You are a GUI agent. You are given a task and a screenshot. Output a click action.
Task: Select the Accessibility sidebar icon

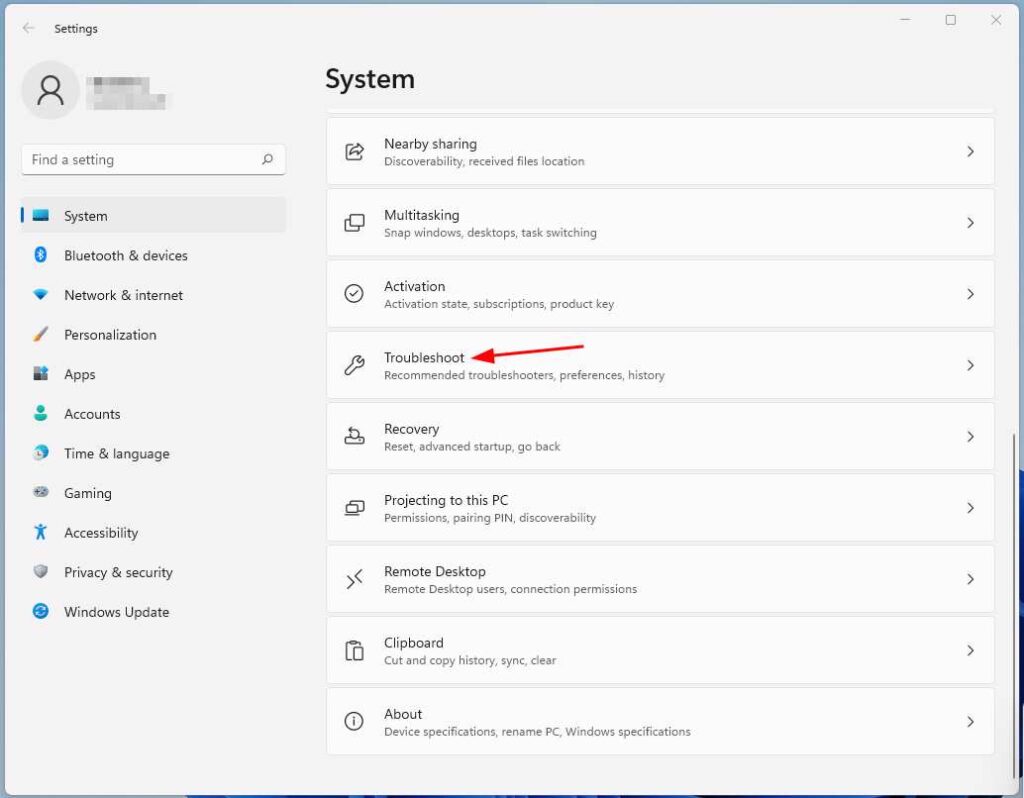(x=40, y=532)
